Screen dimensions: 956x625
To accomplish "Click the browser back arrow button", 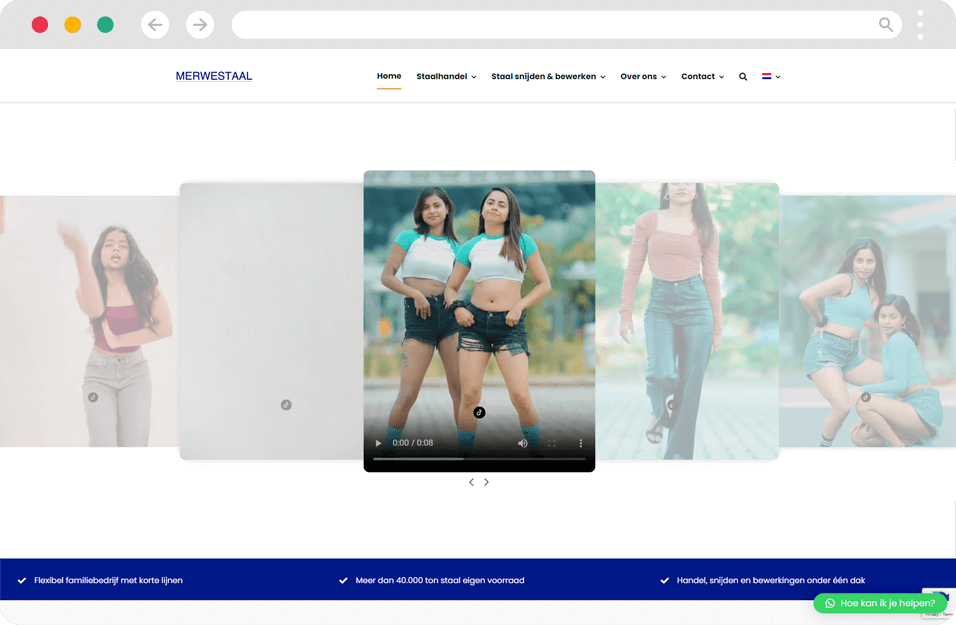I will 155,25.
